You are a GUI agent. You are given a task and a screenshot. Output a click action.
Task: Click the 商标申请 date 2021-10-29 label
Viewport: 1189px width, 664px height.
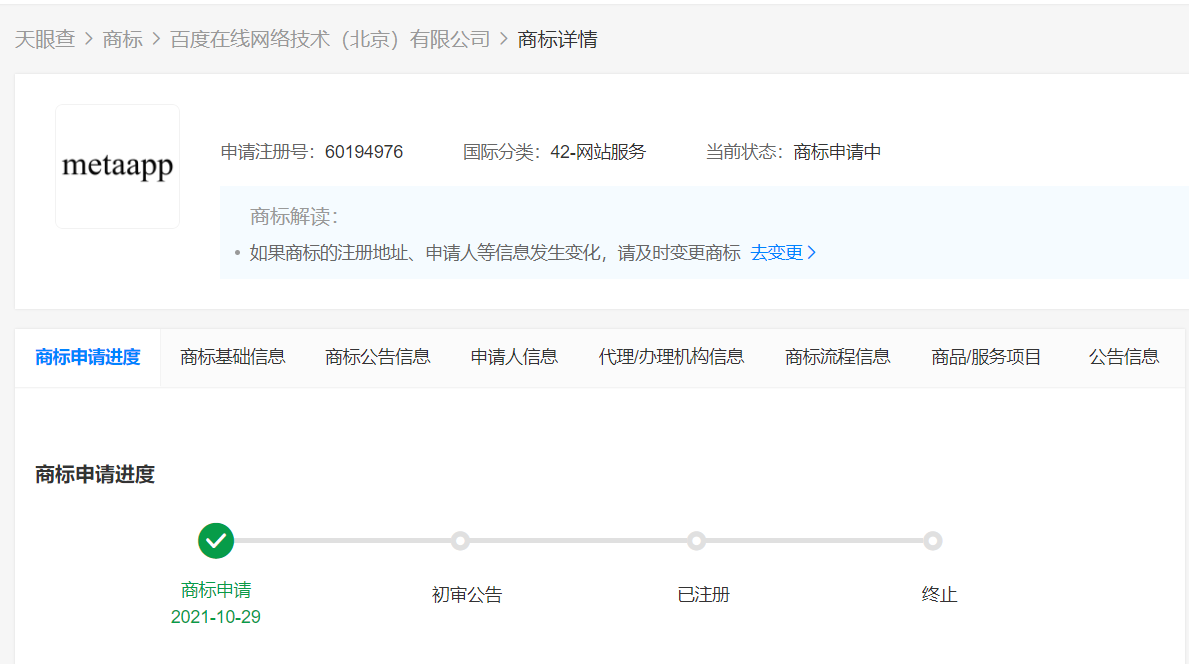point(216,617)
